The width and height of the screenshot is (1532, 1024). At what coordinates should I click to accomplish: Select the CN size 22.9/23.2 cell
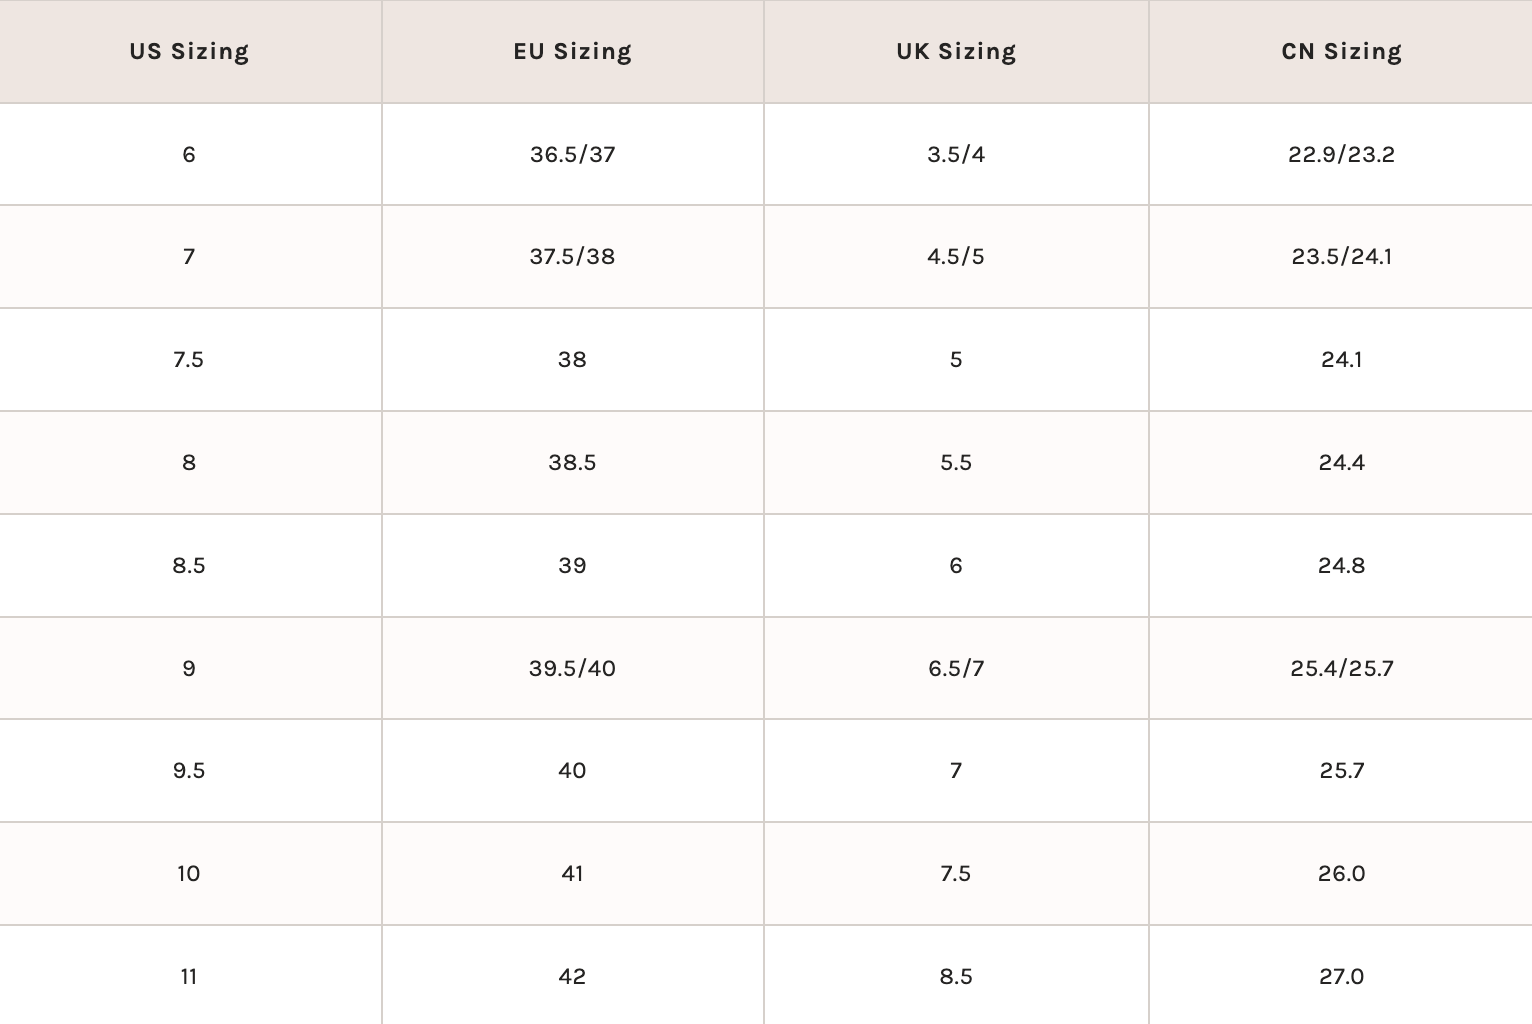[1341, 155]
